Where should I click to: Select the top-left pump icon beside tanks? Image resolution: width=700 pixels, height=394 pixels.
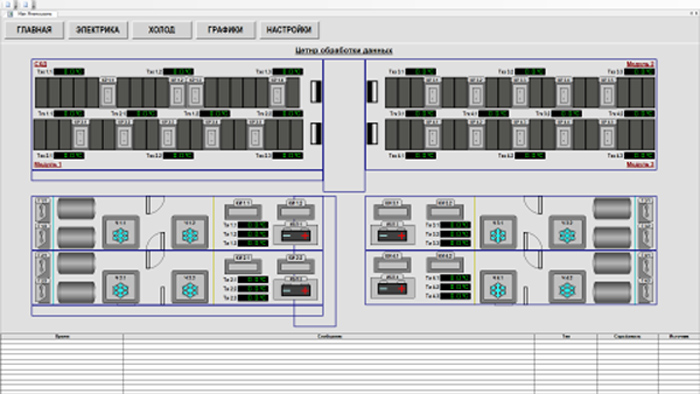point(42,210)
